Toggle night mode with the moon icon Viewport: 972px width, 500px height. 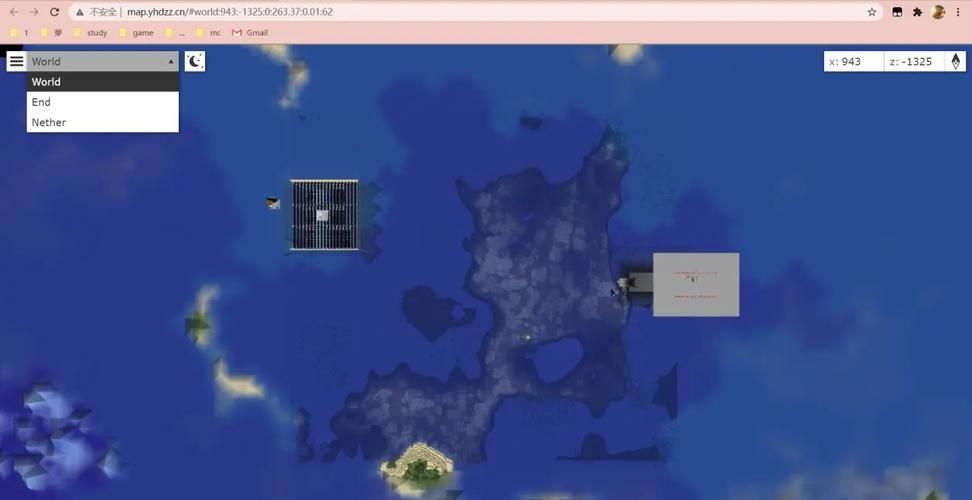(195, 61)
